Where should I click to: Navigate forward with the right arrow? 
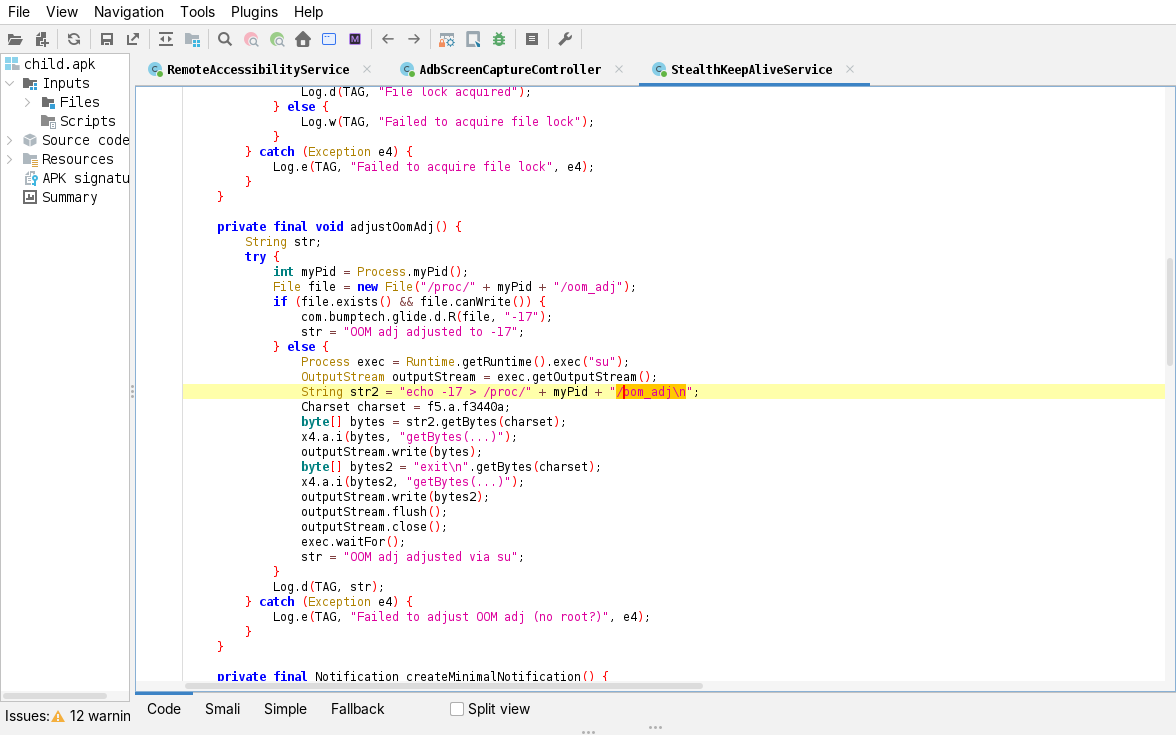coord(414,40)
